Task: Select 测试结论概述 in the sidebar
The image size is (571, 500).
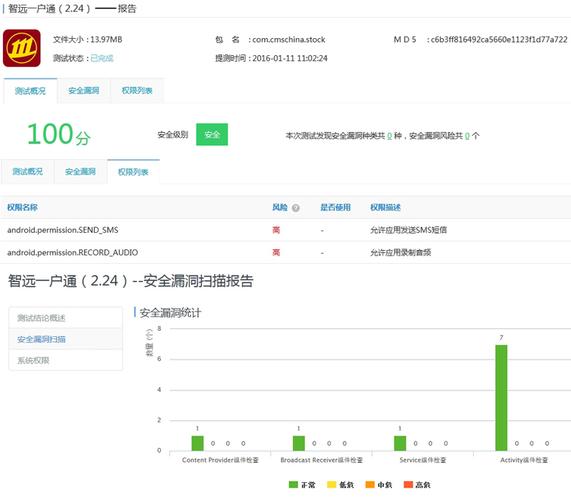Action: [x=66, y=318]
